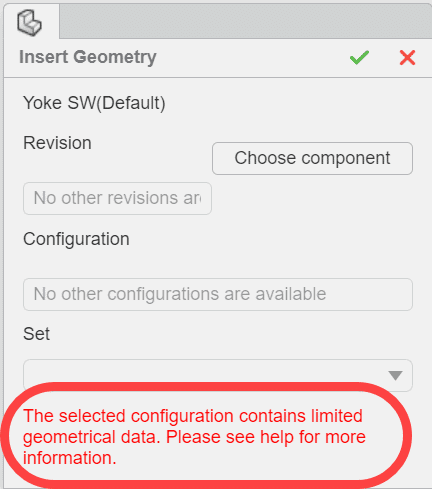Image resolution: width=432 pixels, height=489 pixels.
Task: Click the 'The selected configuration' warning first line
Action: click(x=193, y=416)
